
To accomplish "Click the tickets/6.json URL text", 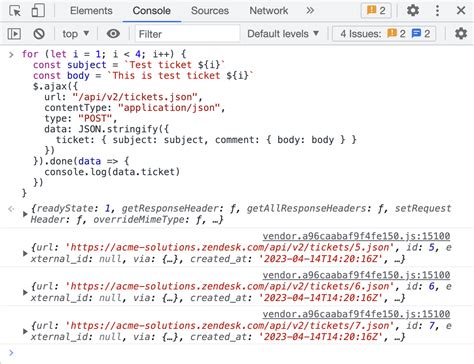I will (229, 286).
